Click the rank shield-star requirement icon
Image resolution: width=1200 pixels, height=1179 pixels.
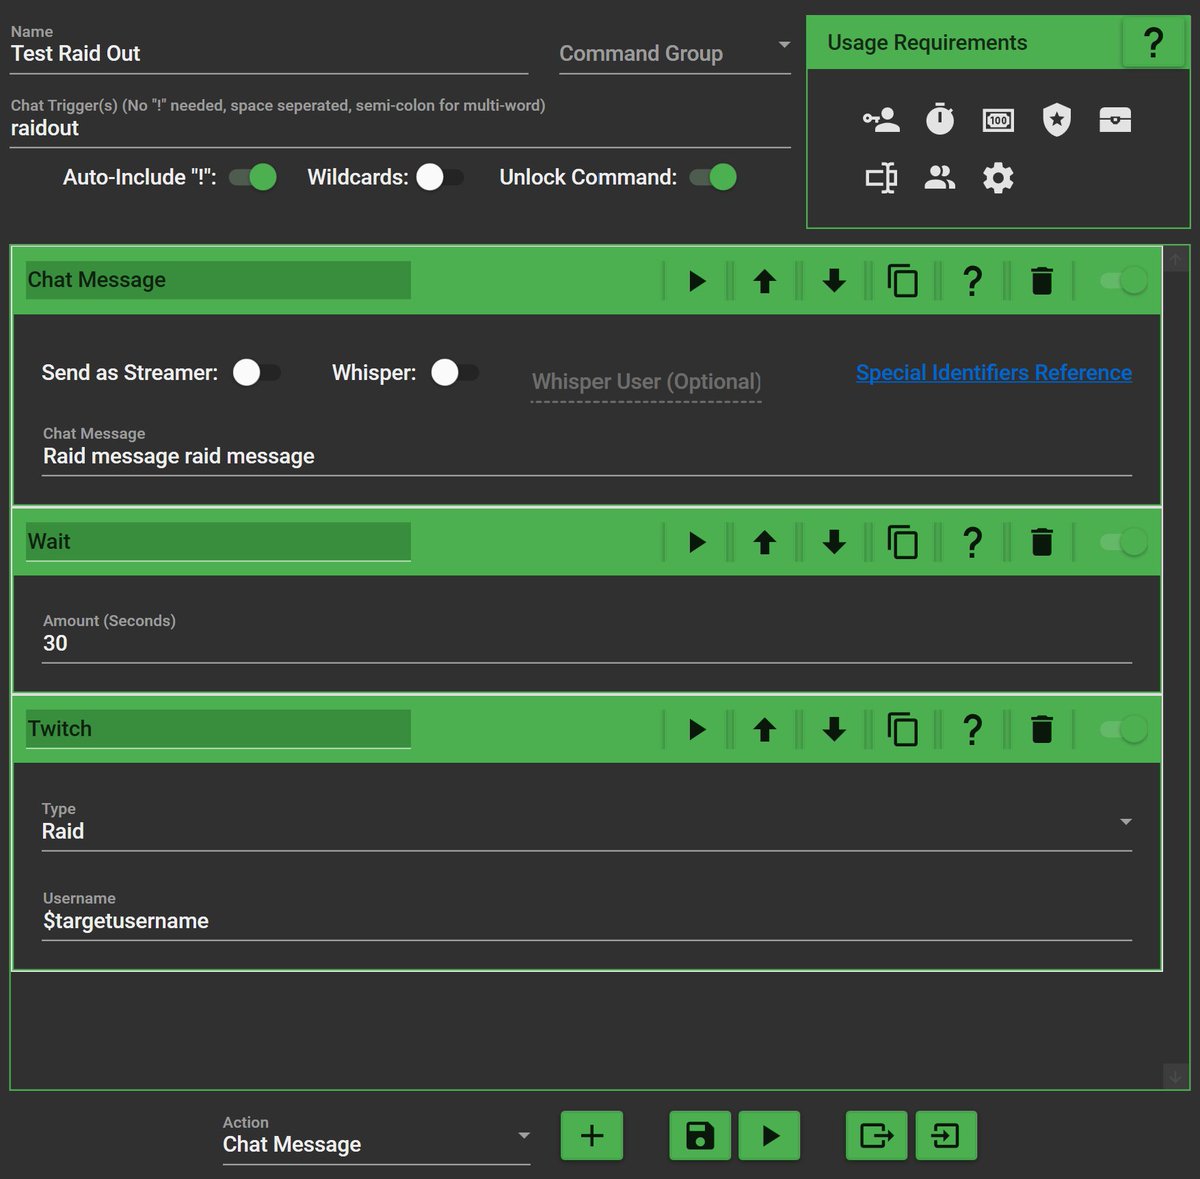pos(1056,120)
